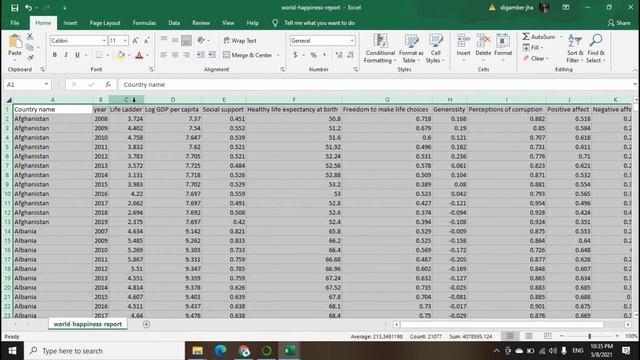Cut the selection with the scissors icon
640x360 pixels.
point(30,37)
